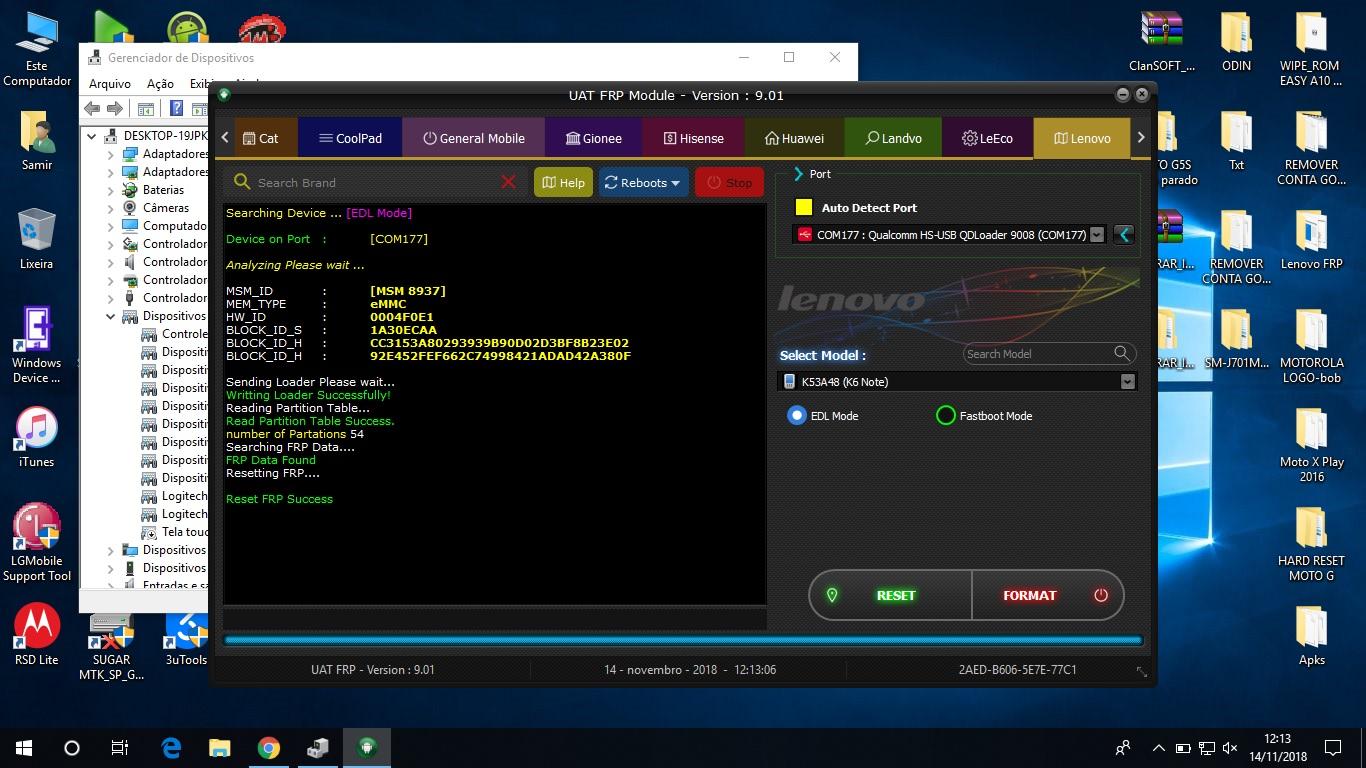Viewport: 1366px width, 768px height.
Task: Open the LeEco brand tab
Action: [x=987, y=138]
